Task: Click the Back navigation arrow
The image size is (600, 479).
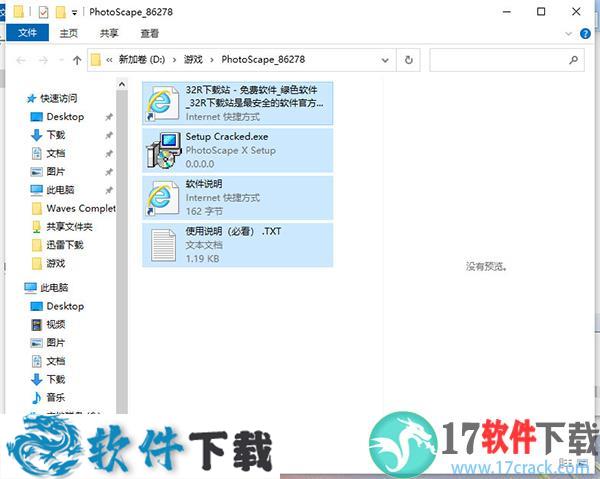Action: 19,60
